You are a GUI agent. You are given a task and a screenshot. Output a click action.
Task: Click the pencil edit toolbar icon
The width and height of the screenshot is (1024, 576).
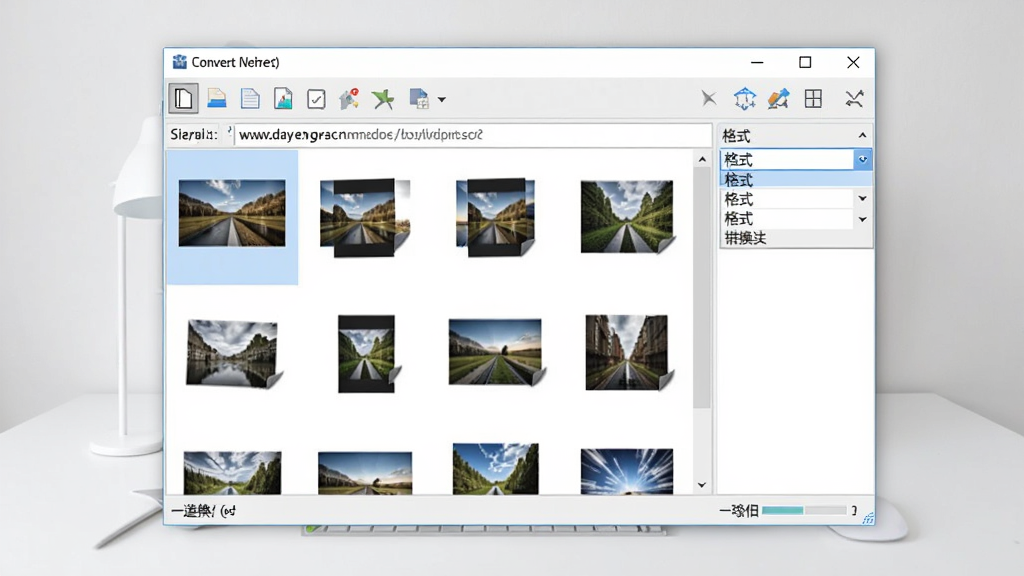778,99
